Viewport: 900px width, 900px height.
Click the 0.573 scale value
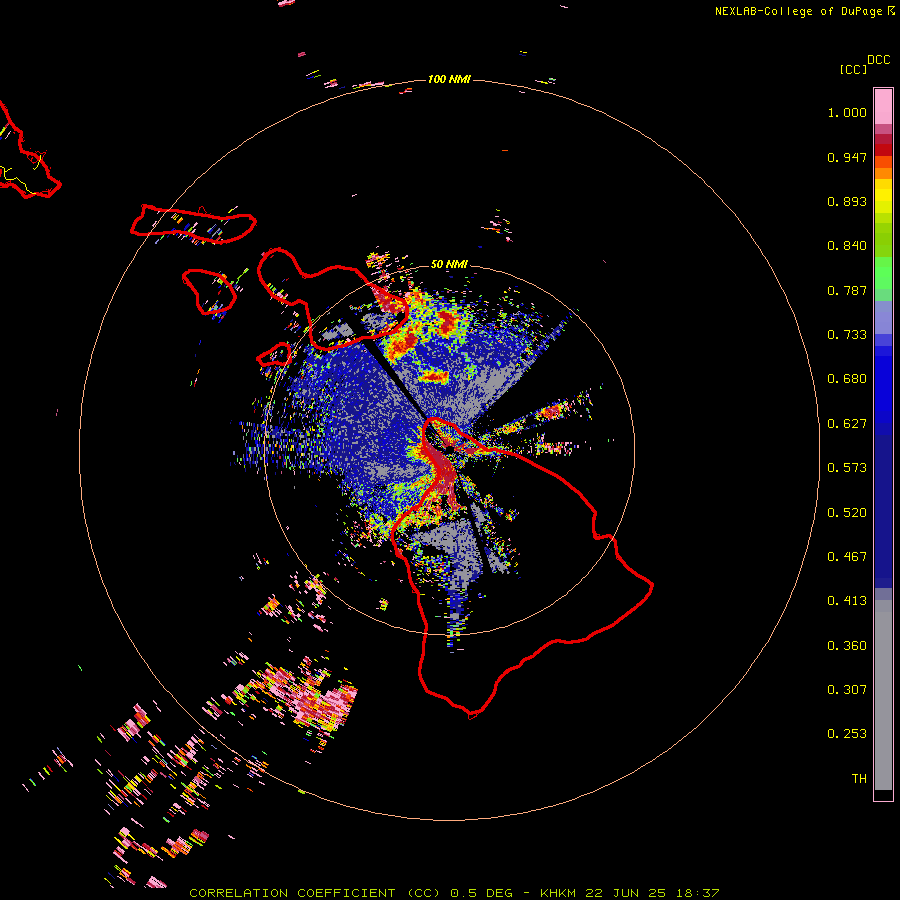(847, 468)
